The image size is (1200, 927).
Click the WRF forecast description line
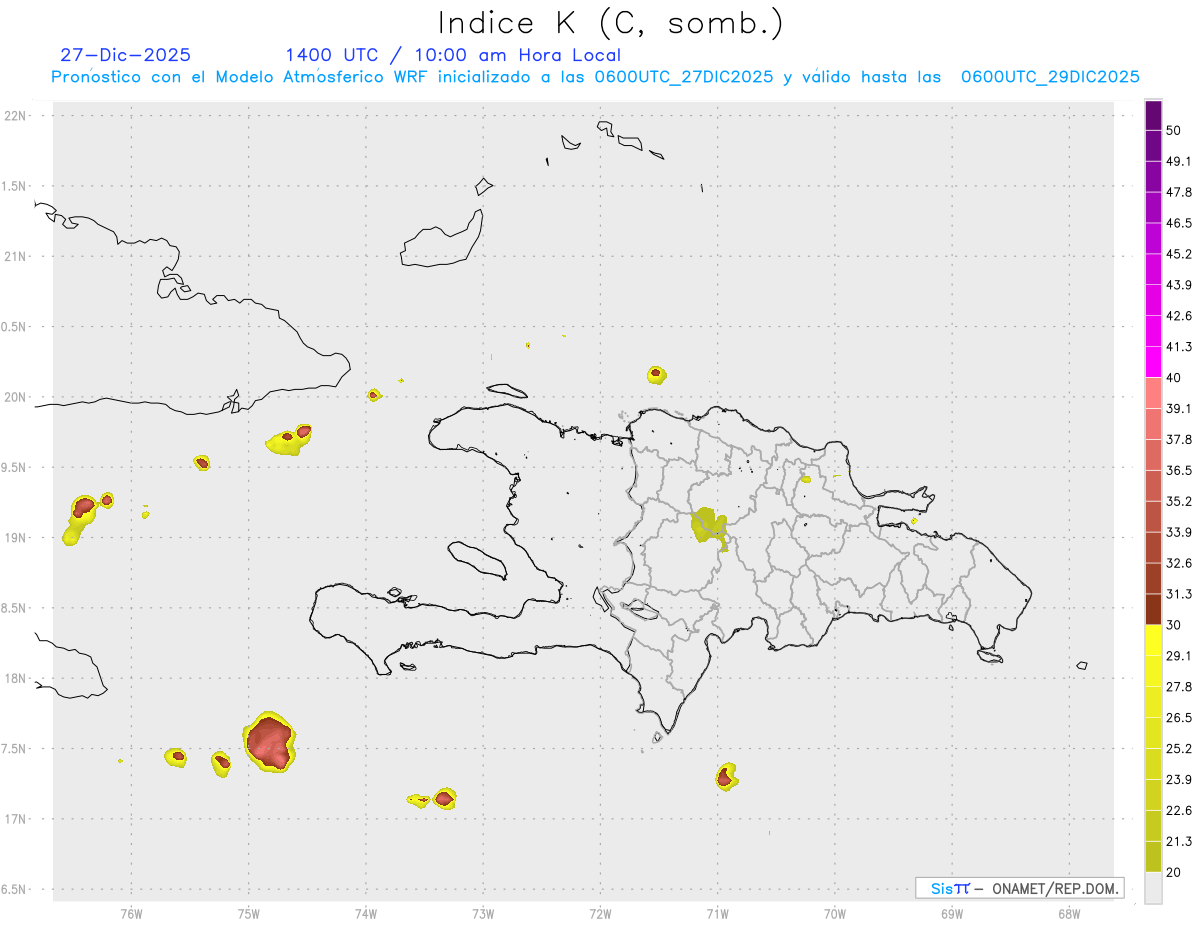[x=595, y=77]
